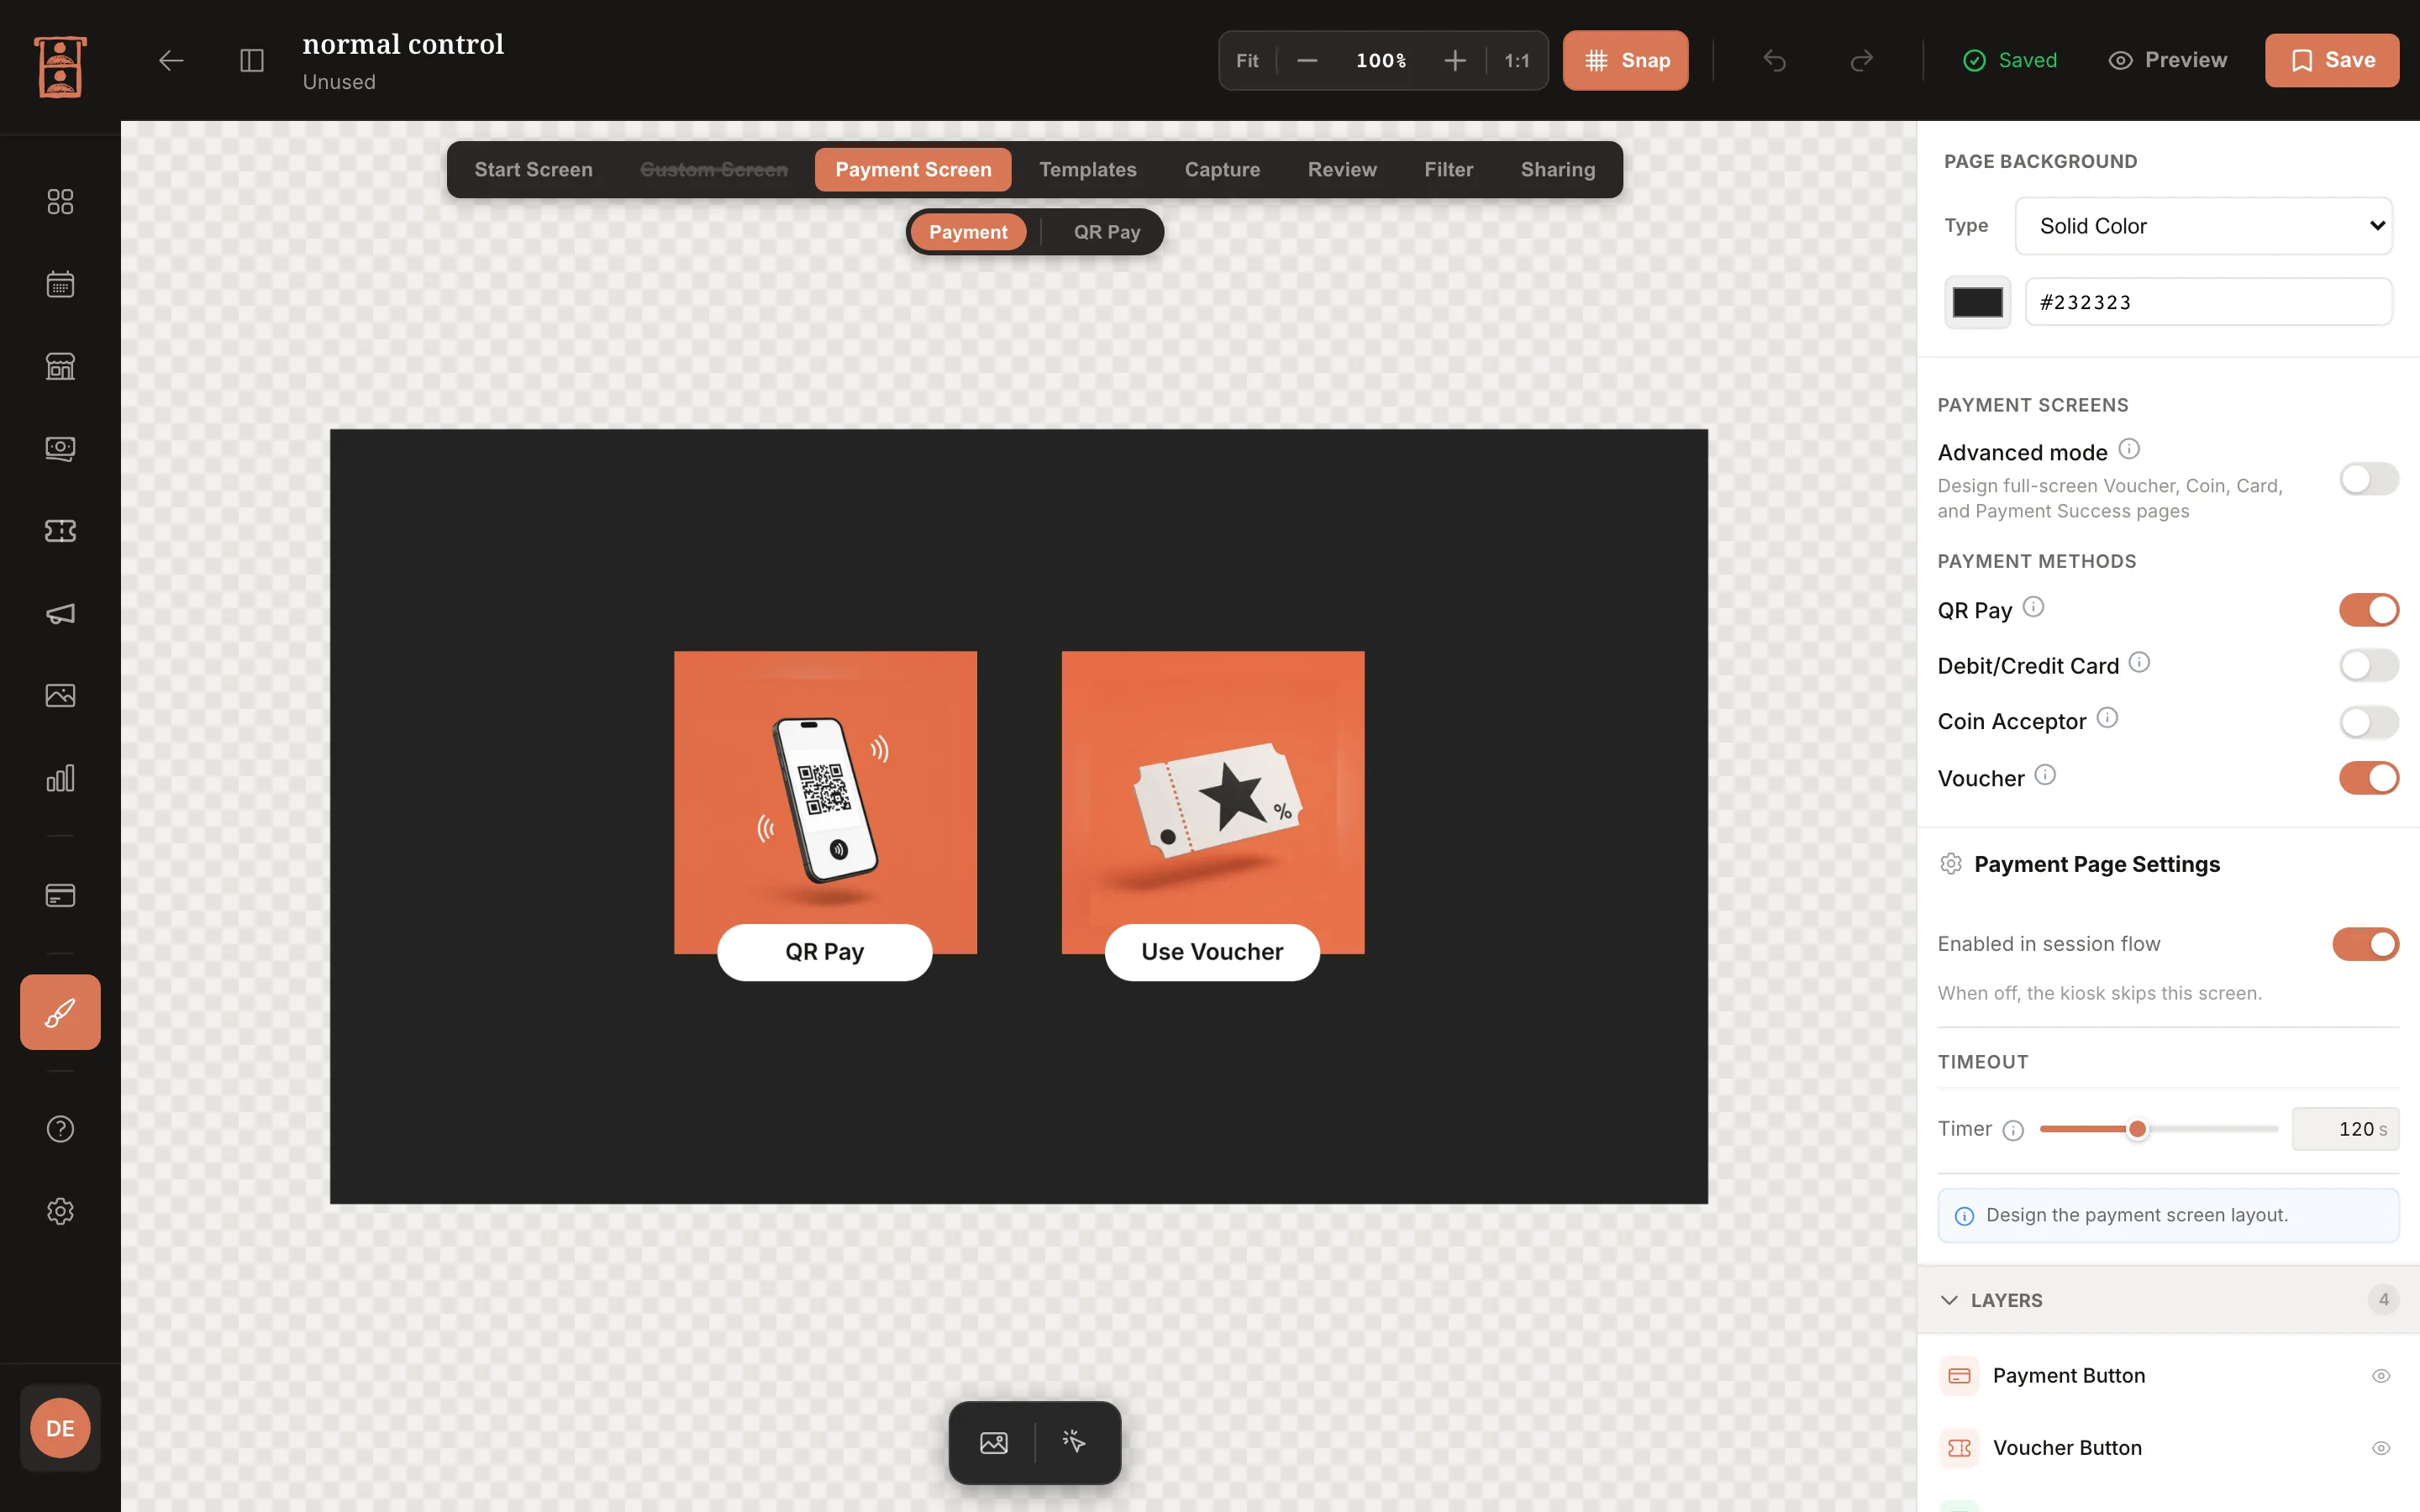Click the Timer slider handle

click(x=2137, y=1129)
